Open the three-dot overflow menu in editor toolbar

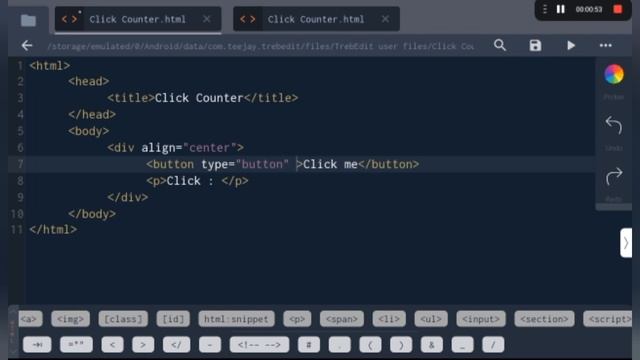click(x=606, y=45)
